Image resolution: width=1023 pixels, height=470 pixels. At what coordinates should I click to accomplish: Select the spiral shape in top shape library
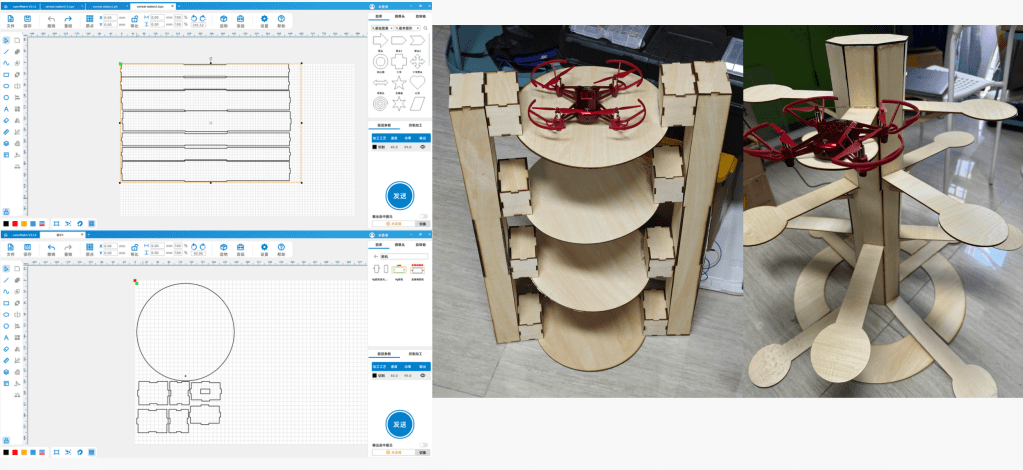pos(380,101)
